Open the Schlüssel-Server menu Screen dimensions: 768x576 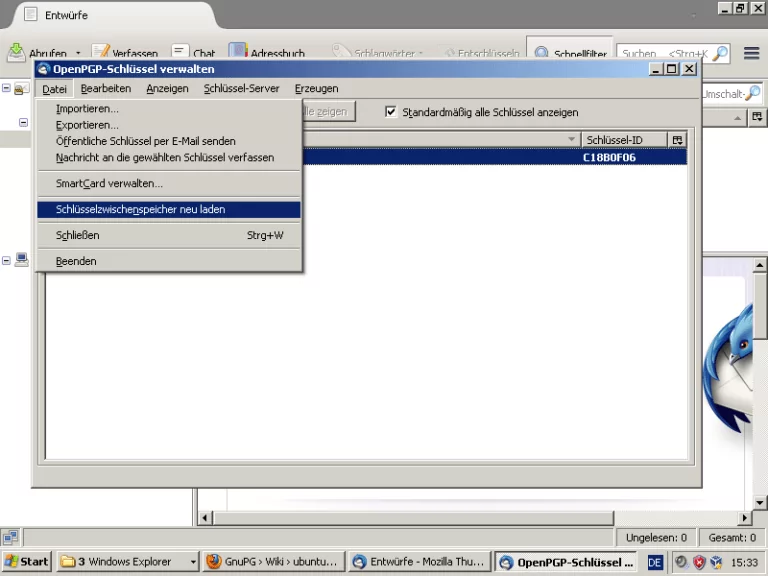(x=241, y=89)
